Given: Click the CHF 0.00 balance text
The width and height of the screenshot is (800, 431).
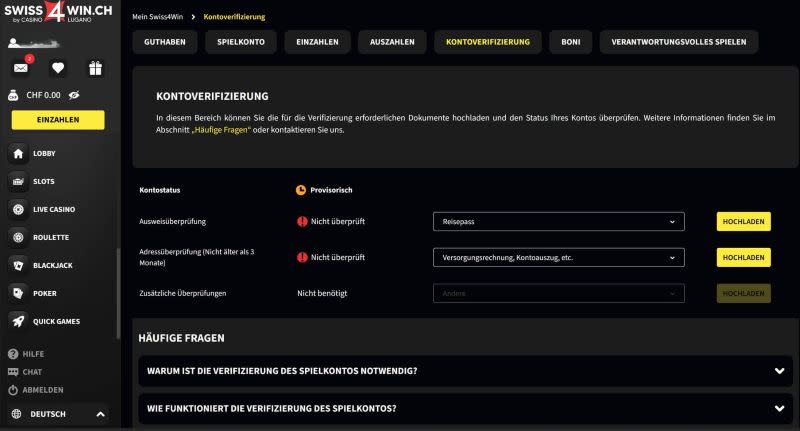Looking at the screenshot, I should pyautogui.click(x=43, y=95).
